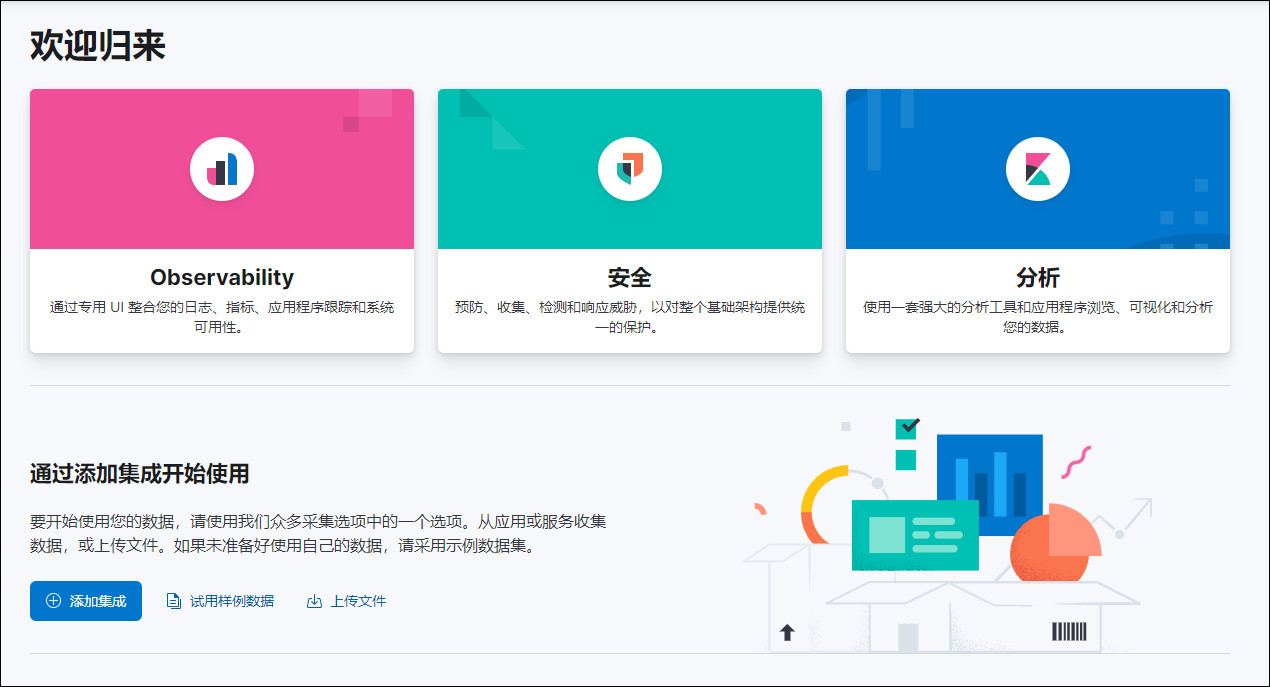This screenshot has height=687, width=1270.
Task: Click the document icon beside 试用样例数据
Action: click(174, 601)
